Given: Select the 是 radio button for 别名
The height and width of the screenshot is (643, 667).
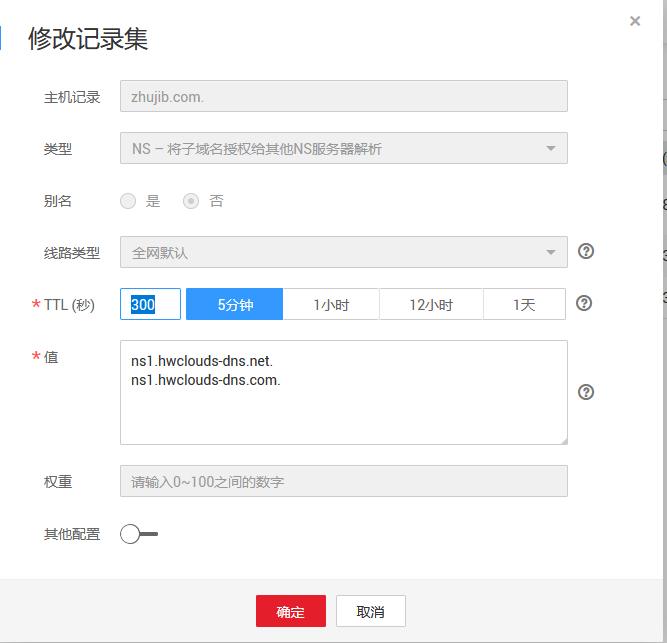Looking at the screenshot, I should point(128,201).
